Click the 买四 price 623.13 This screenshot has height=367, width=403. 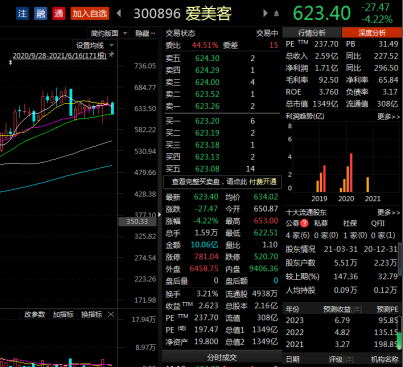click(x=207, y=157)
